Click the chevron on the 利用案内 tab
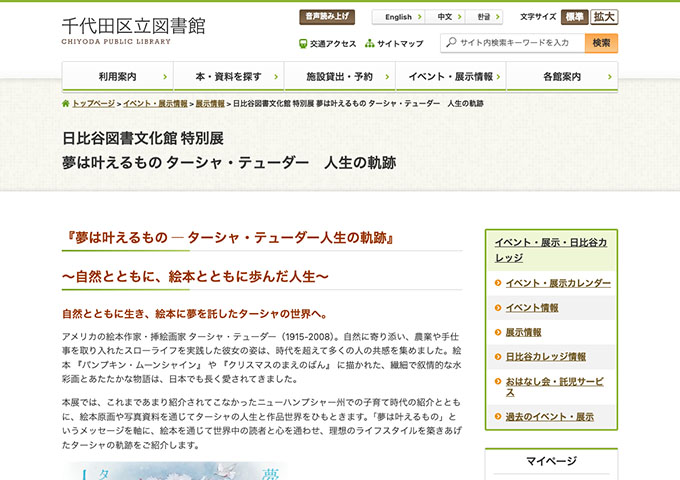This screenshot has height=480, width=680. pyautogui.click(x=165, y=77)
